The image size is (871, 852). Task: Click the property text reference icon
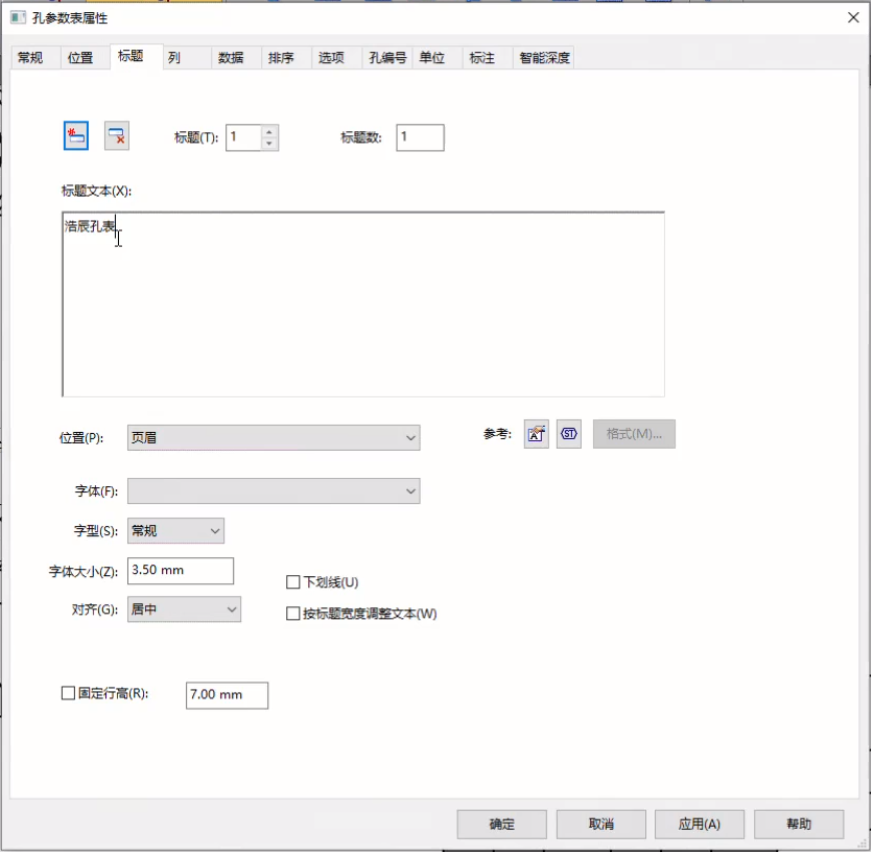(x=536, y=434)
